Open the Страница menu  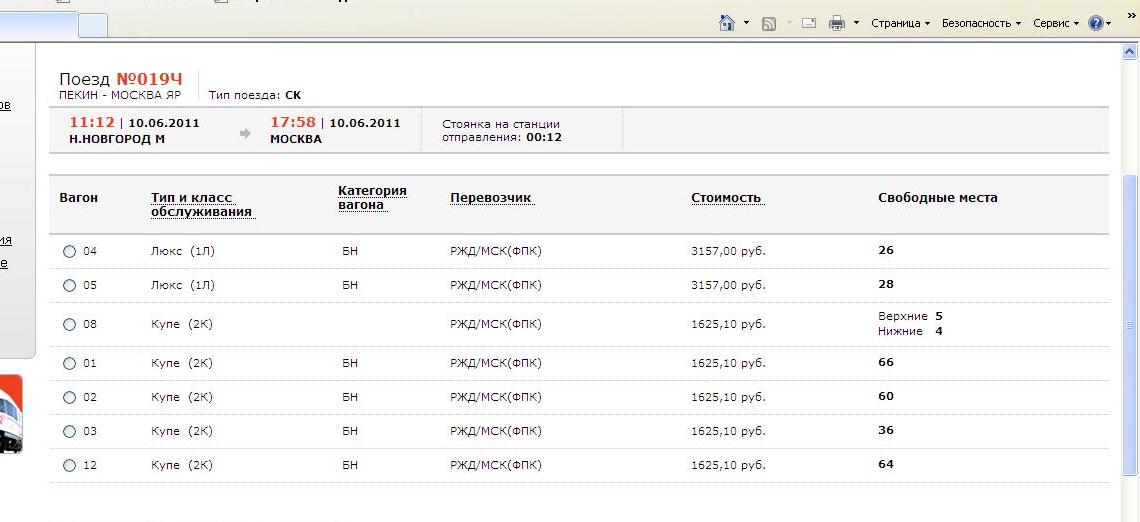(899, 23)
